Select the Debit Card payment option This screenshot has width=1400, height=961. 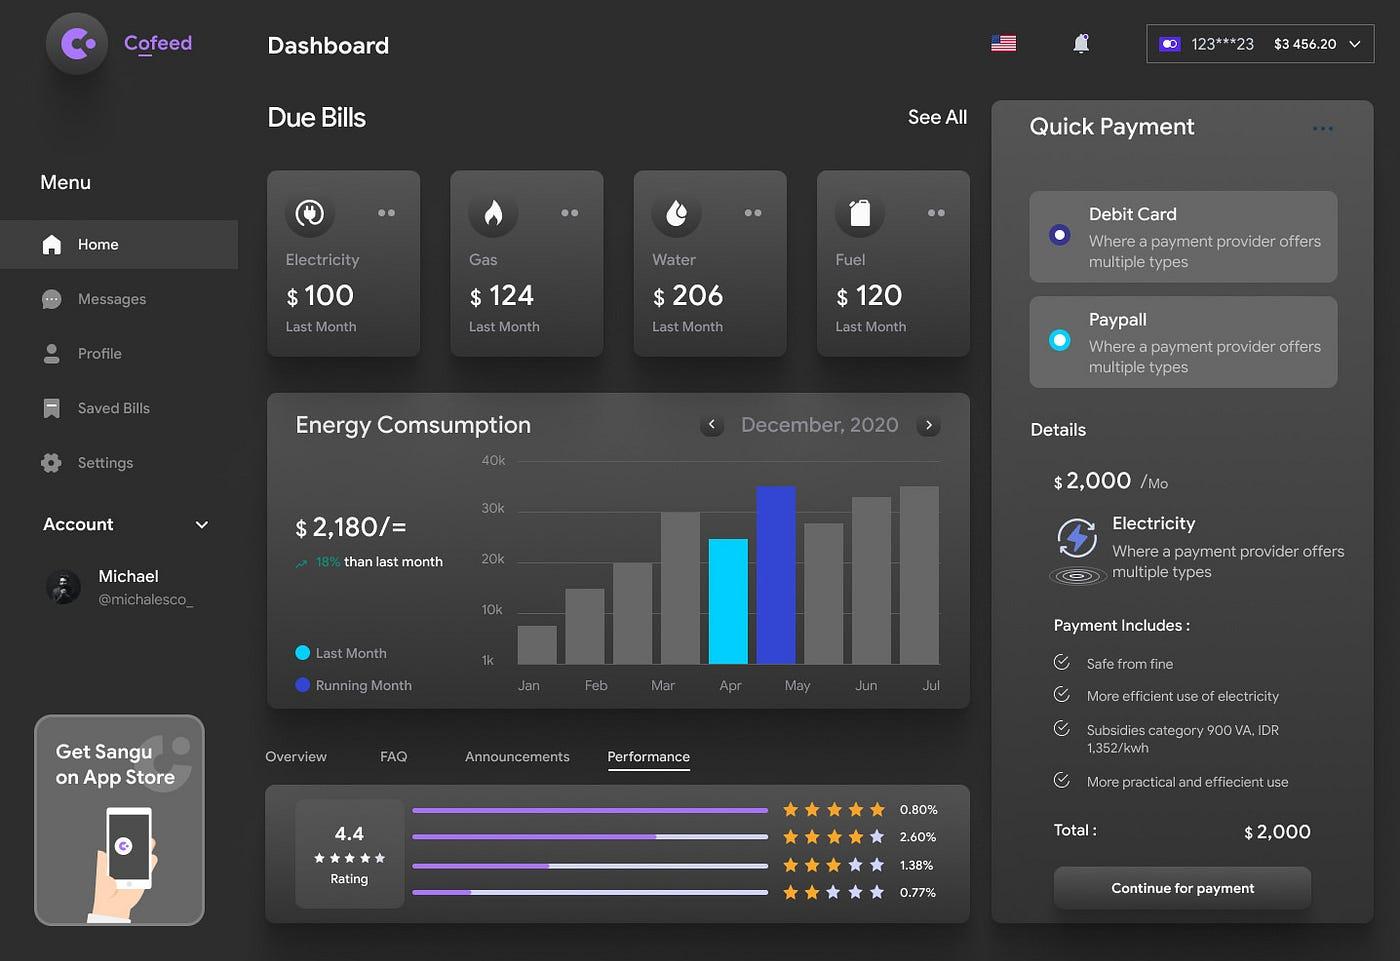point(1059,235)
